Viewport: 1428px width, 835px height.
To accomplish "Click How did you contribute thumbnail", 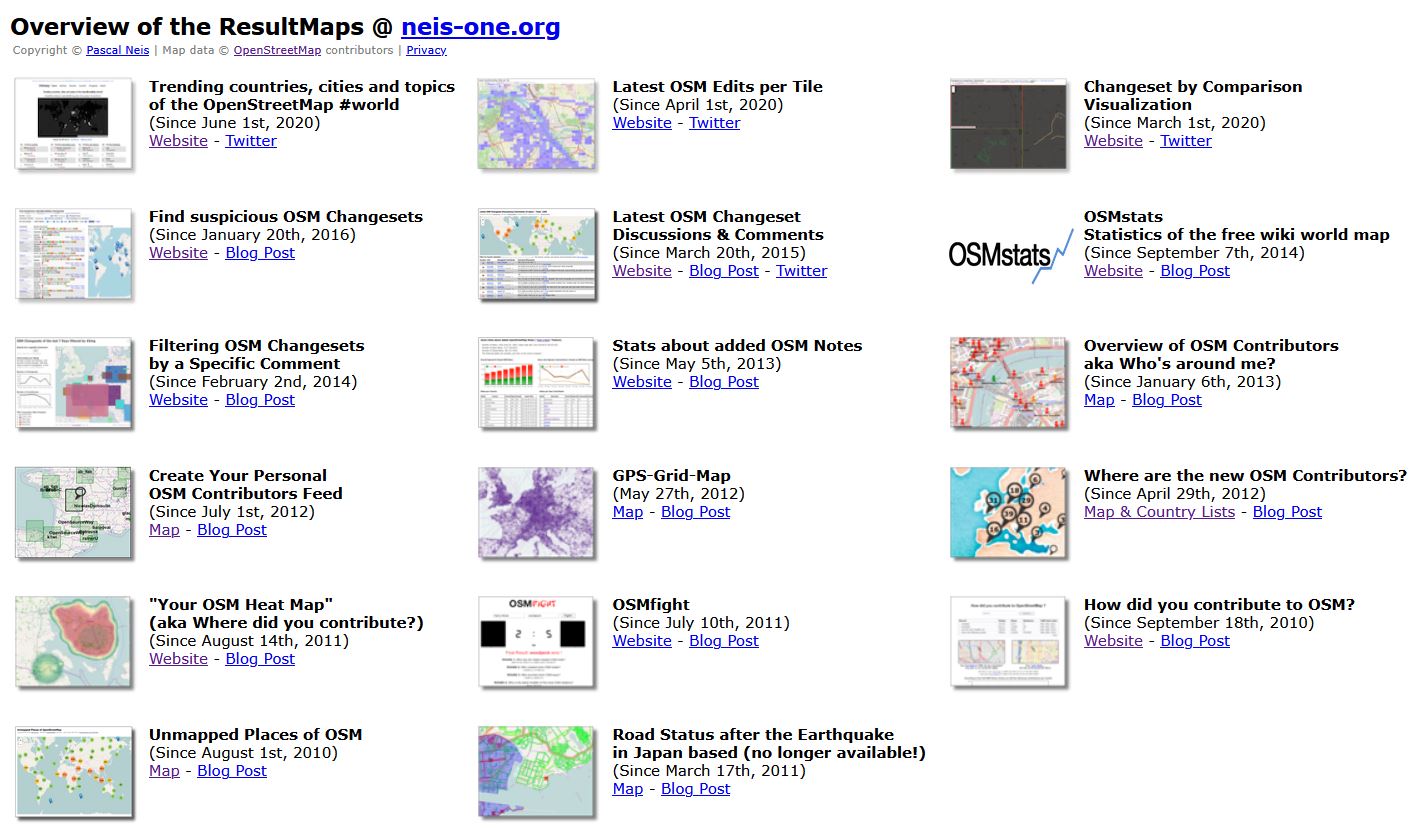I will pyautogui.click(x=1009, y=642).
